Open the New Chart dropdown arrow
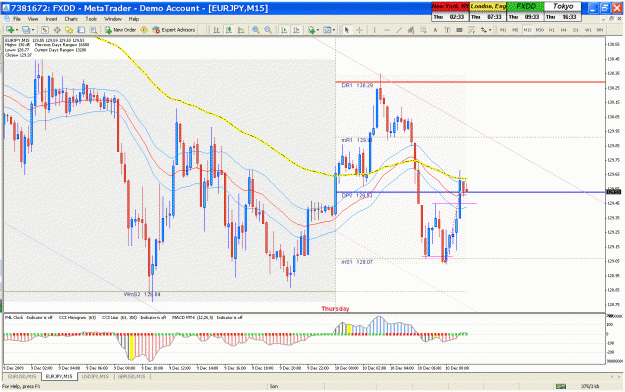The image size is (625, 392). (17, 30)
